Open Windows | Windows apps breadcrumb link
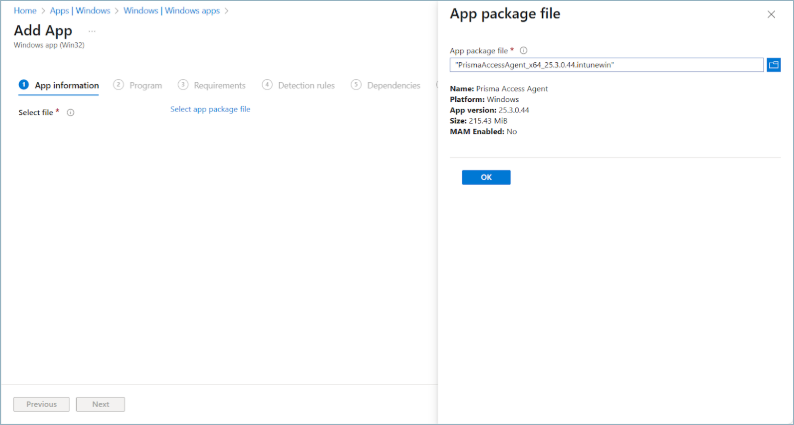Screen dimensions: 794x425 (x=170, y=11)
